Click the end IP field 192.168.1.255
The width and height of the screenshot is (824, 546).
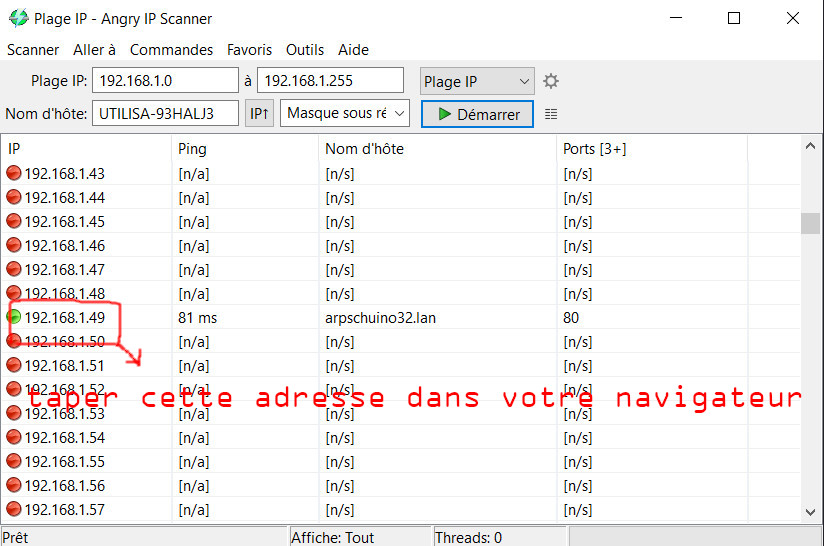[329, 81]
